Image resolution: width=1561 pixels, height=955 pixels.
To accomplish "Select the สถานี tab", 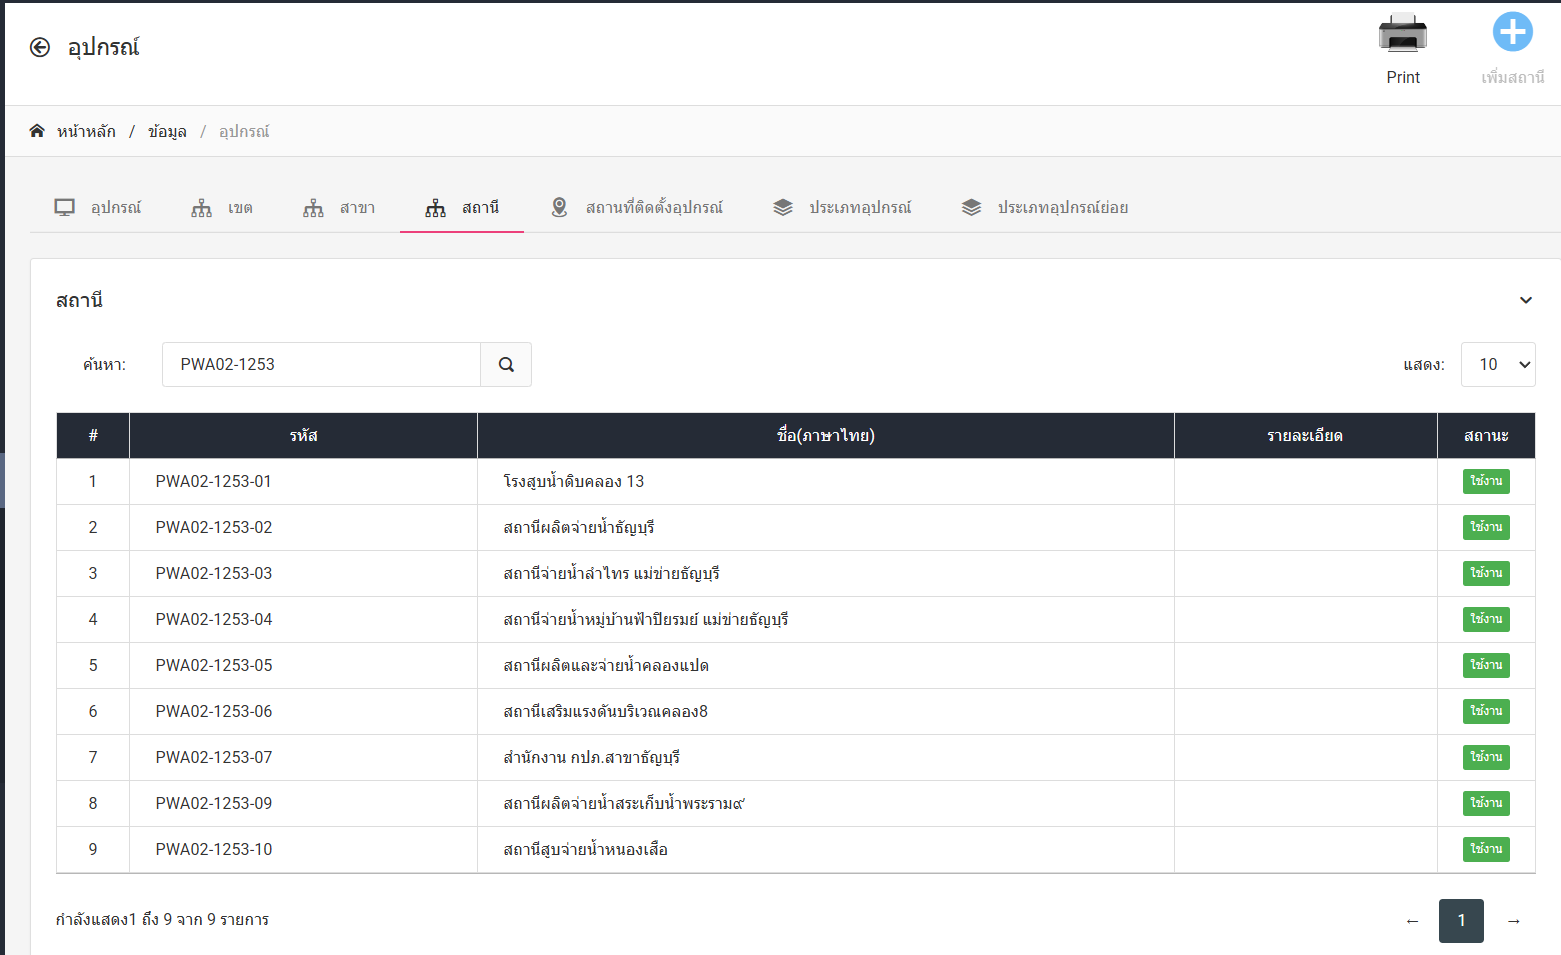I will click(462, 208).
